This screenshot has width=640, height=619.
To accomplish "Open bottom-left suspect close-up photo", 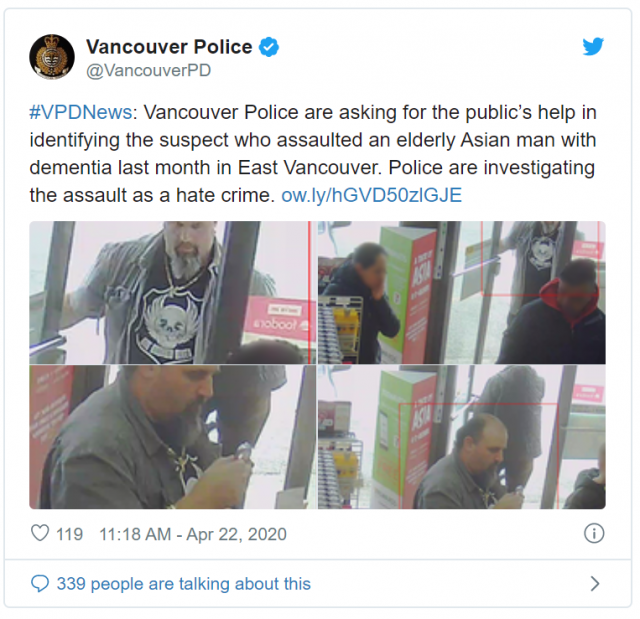I will click(x=173, y=437).
